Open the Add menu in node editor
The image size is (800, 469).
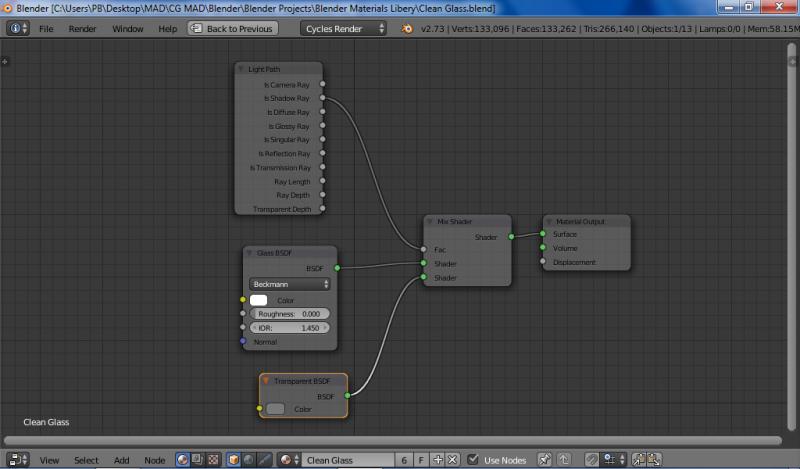click(x=121, y=460)
